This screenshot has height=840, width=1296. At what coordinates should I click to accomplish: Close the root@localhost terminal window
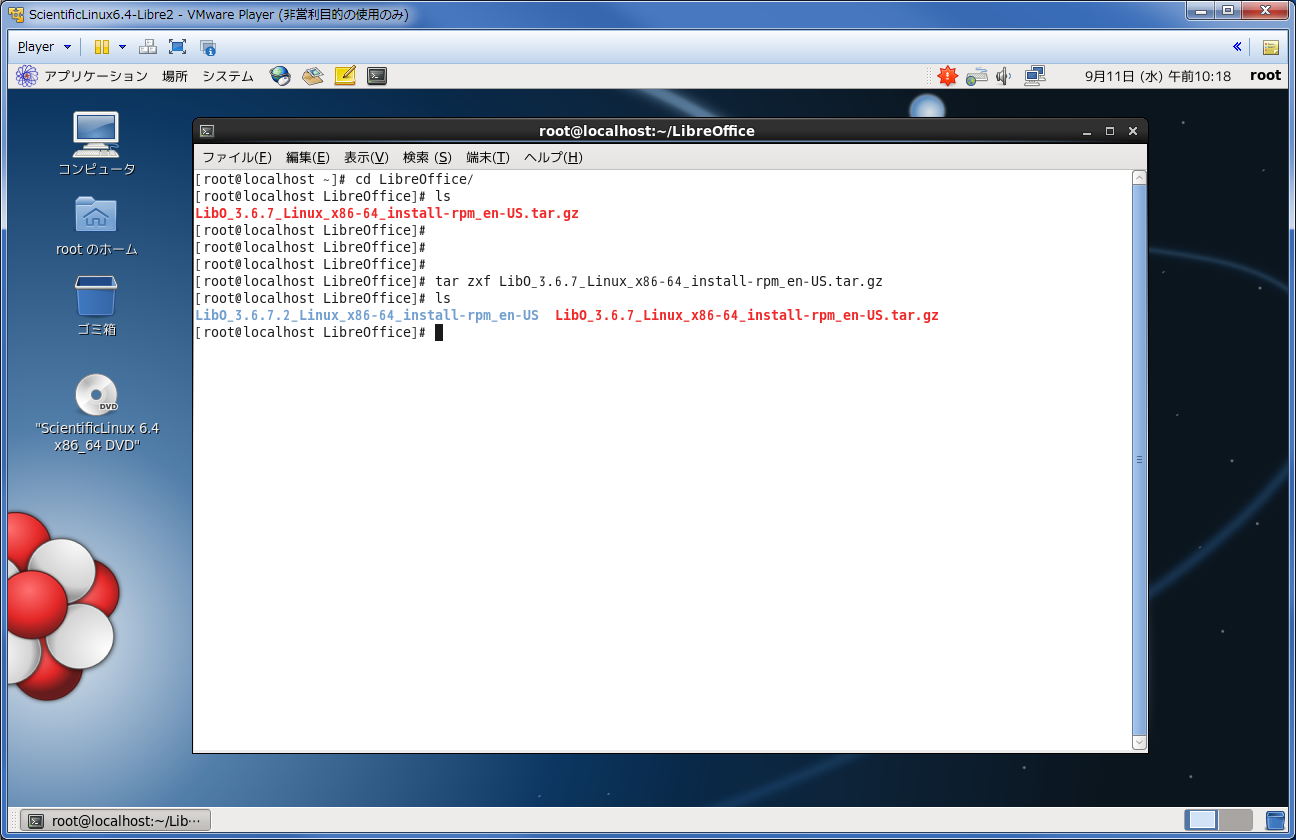point(1133,131)
